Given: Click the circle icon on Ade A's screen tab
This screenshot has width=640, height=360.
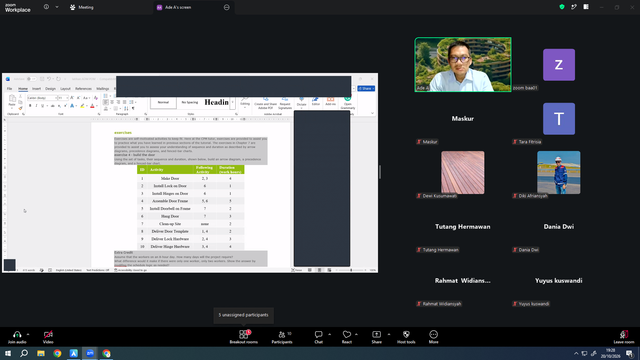Looking at the screenshot, I should click(227, 7).
